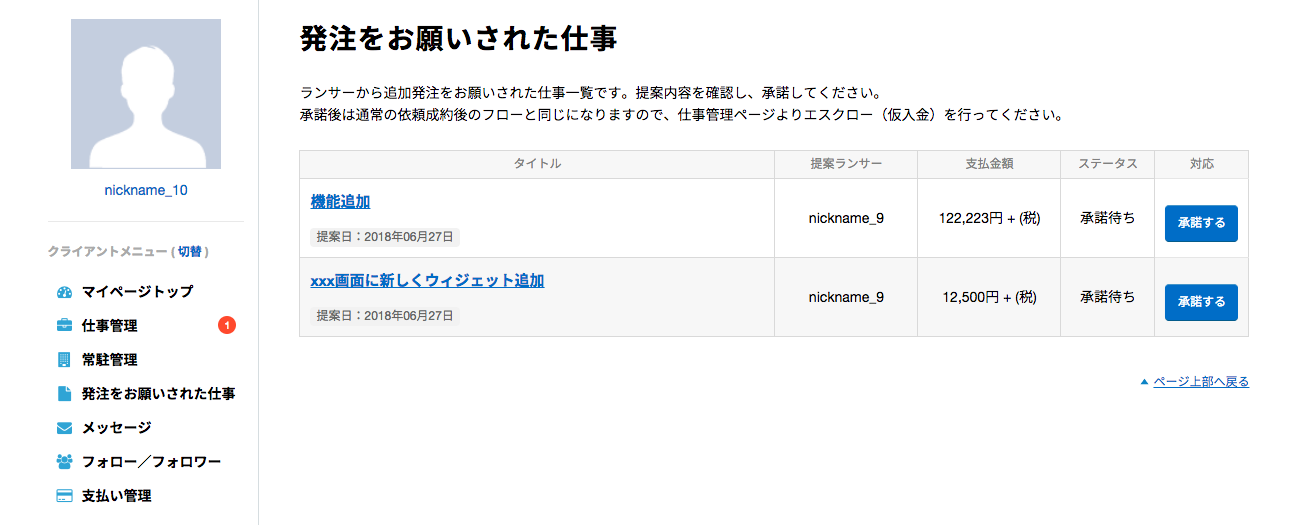The width and height of the screenshot is (1310, 525).
Task: Open the xxx画面に新しくウィジェット追加 link
Action: (x=427, y=281)
